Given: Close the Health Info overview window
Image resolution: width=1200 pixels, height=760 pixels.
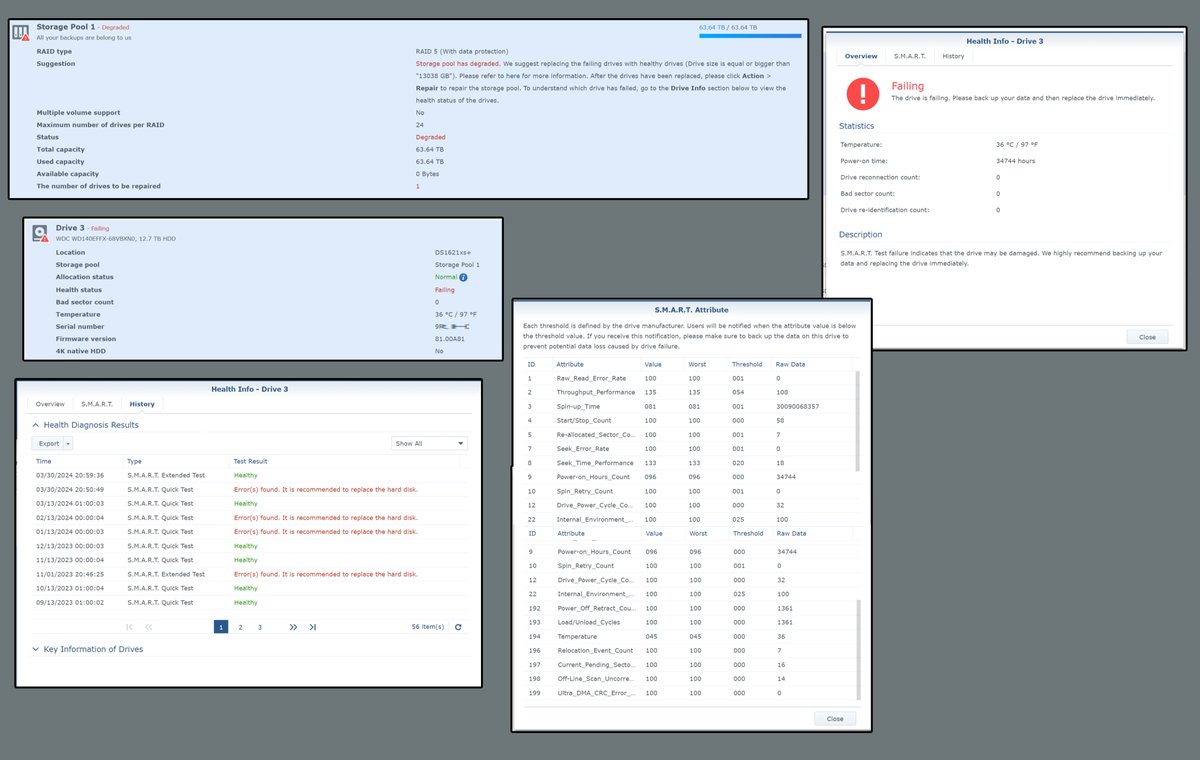Looking at the screenshot, I should [1147, 337].
